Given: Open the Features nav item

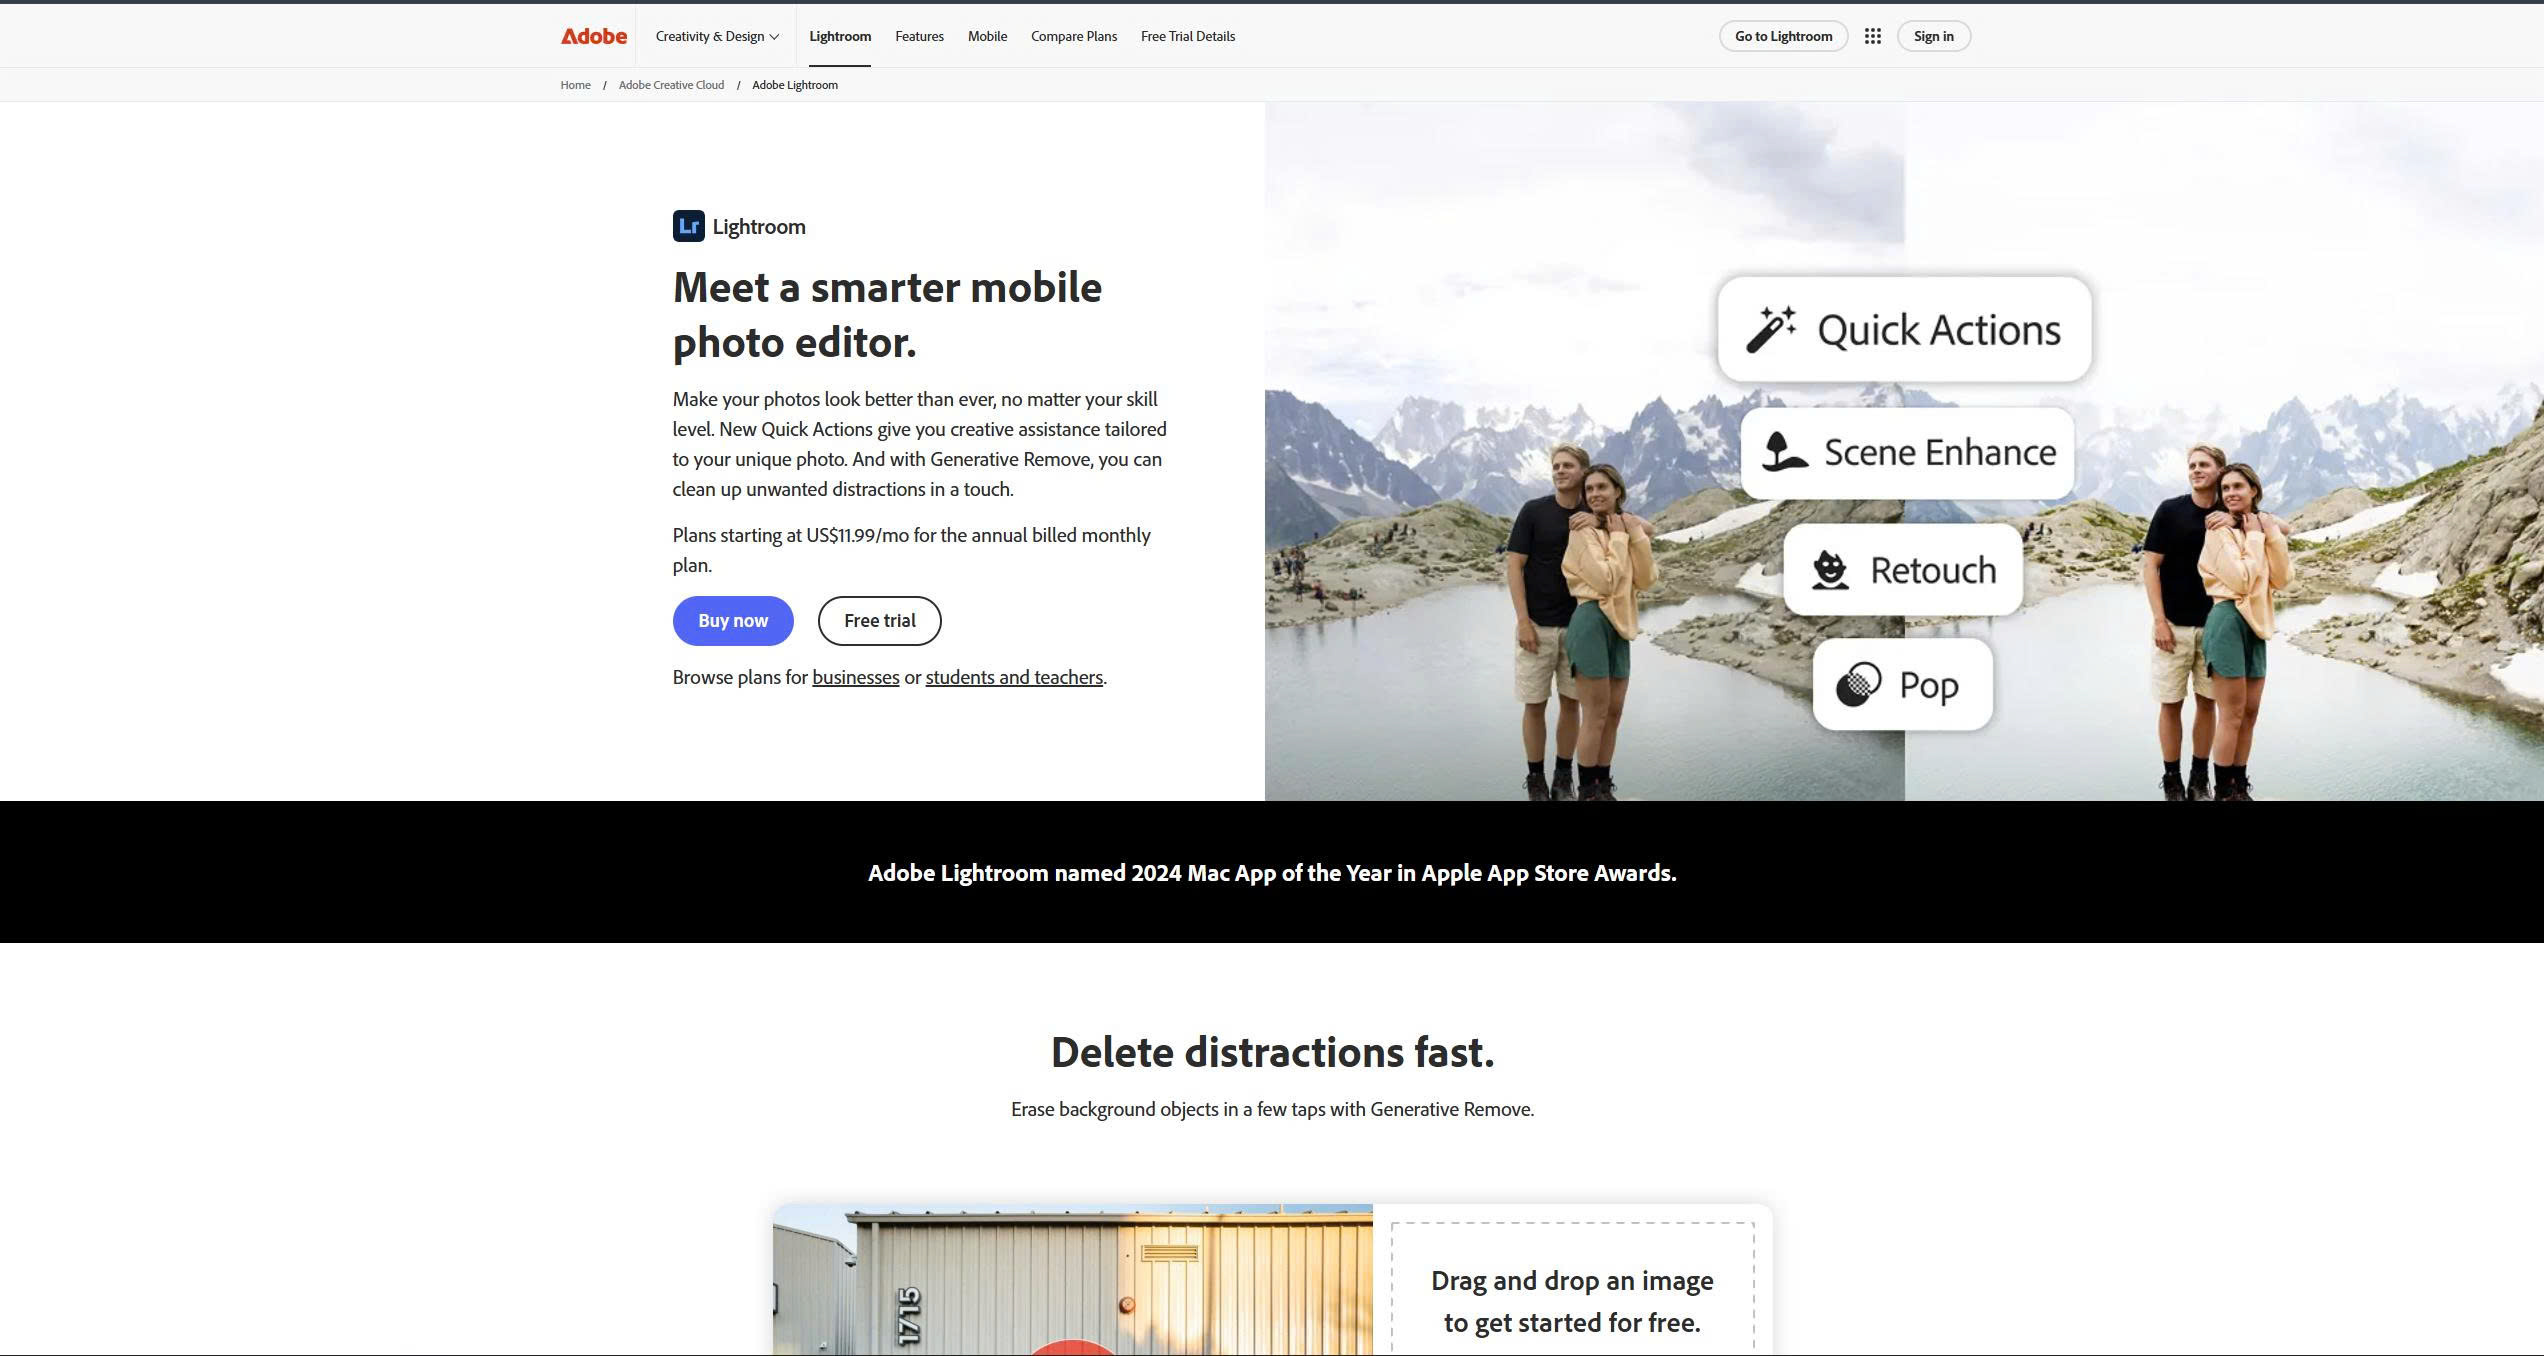Looking at the screenshot, I should [x=919, y=36].
